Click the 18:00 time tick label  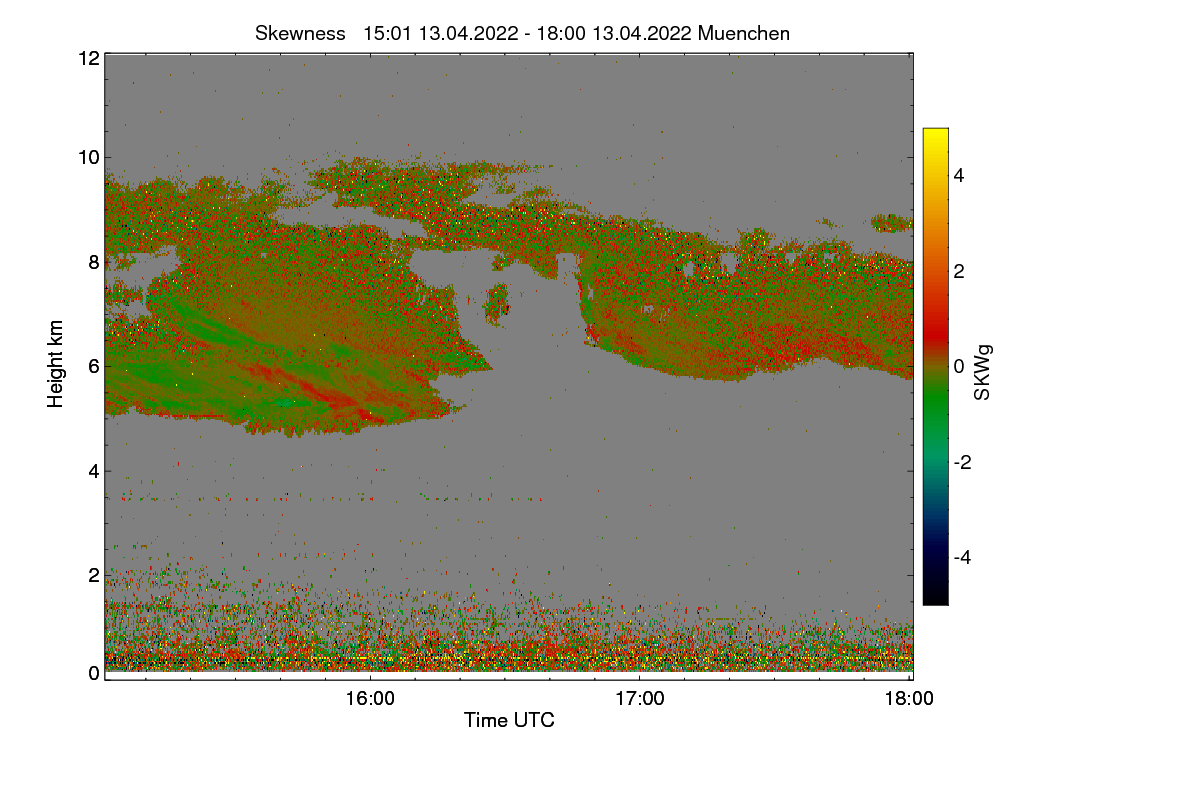click(x=908, y=699)
